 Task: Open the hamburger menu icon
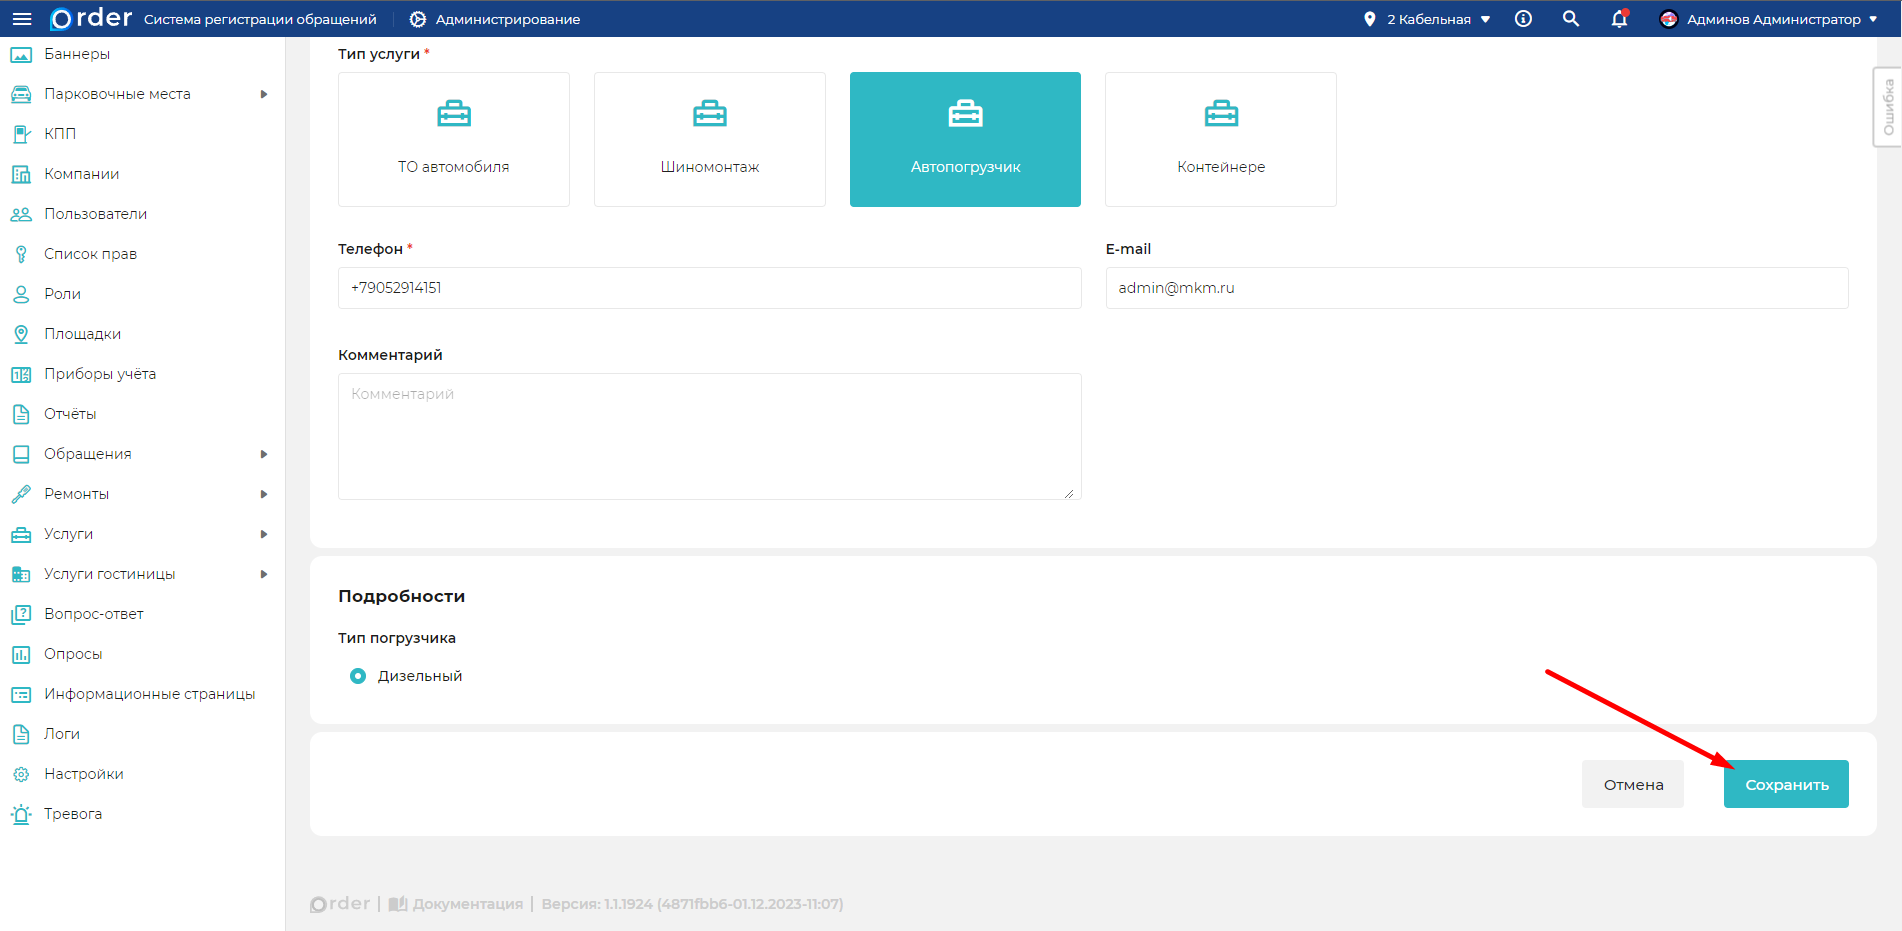click(x=22, y=19)
